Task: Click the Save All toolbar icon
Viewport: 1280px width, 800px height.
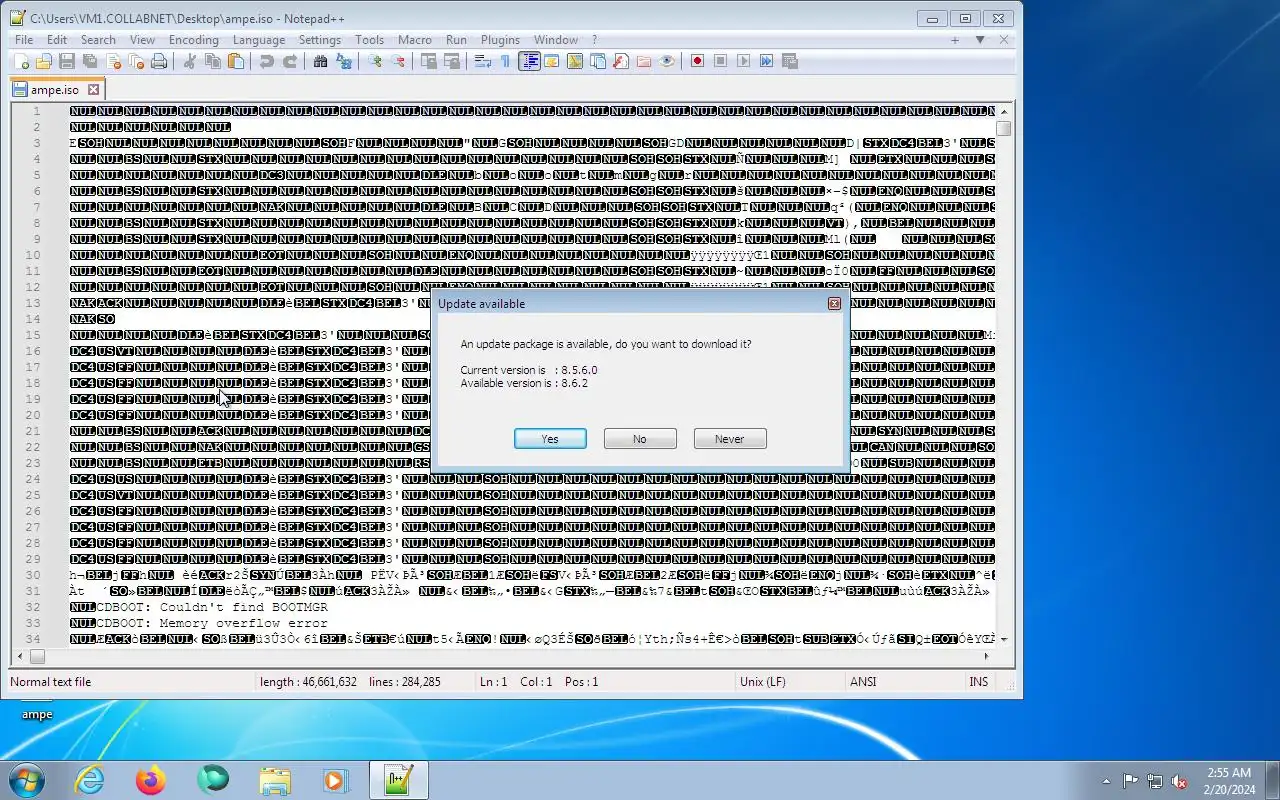Action: coord(90,61)
